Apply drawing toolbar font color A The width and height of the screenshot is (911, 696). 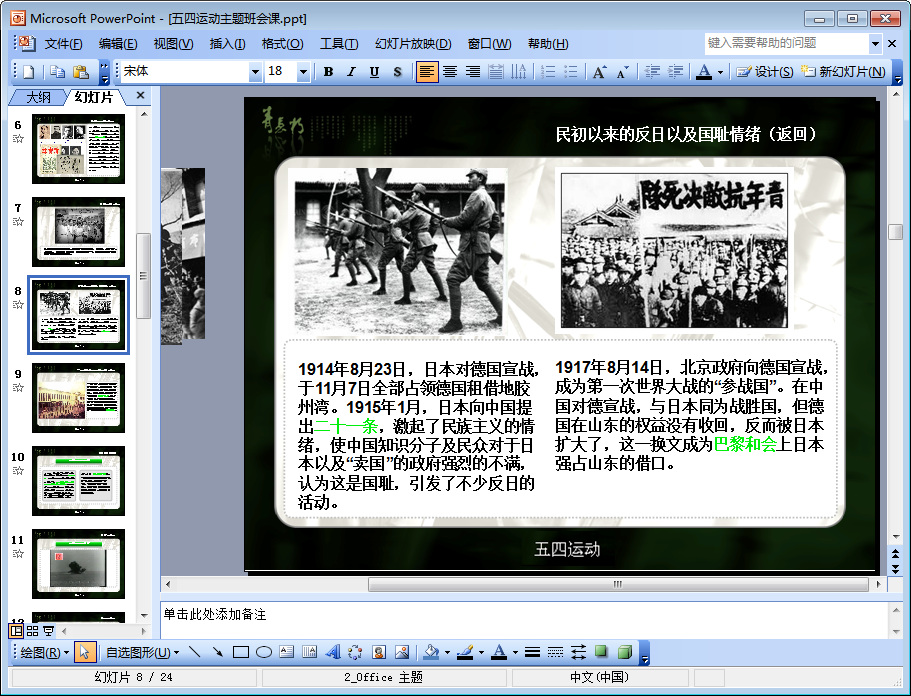[x=499, y=652]
